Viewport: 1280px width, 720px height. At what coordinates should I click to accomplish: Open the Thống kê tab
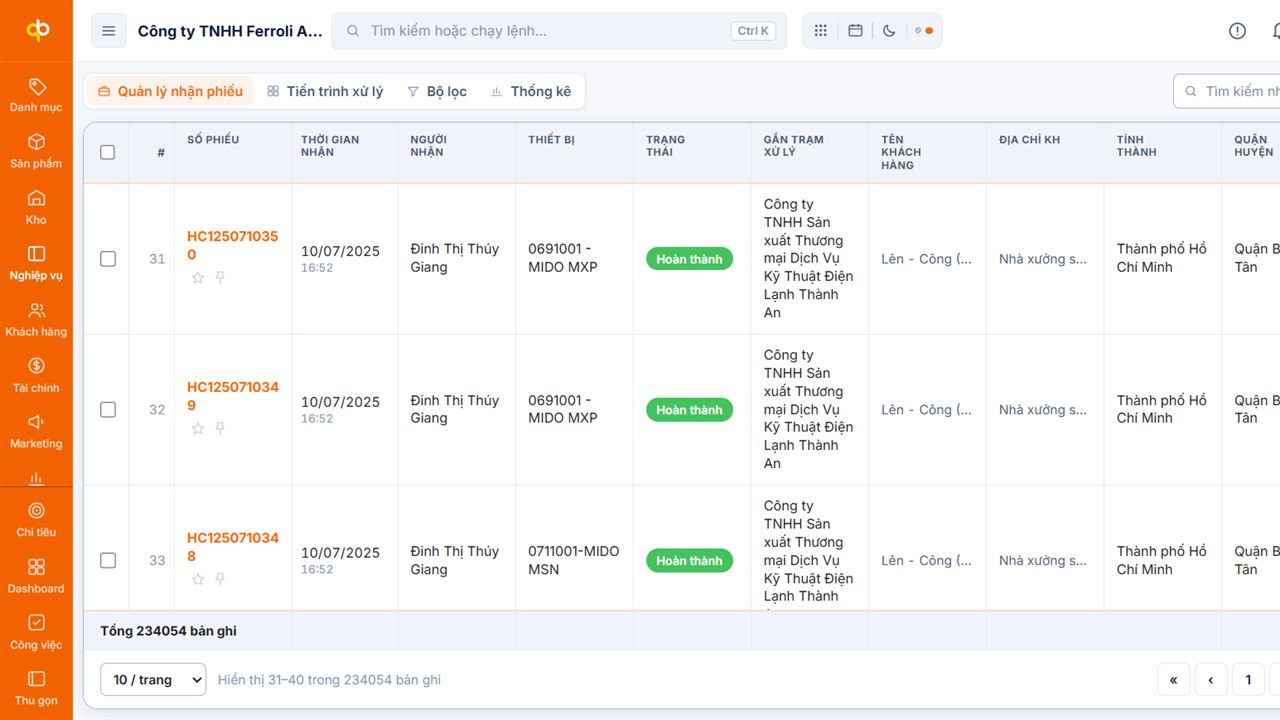point(531,91)
